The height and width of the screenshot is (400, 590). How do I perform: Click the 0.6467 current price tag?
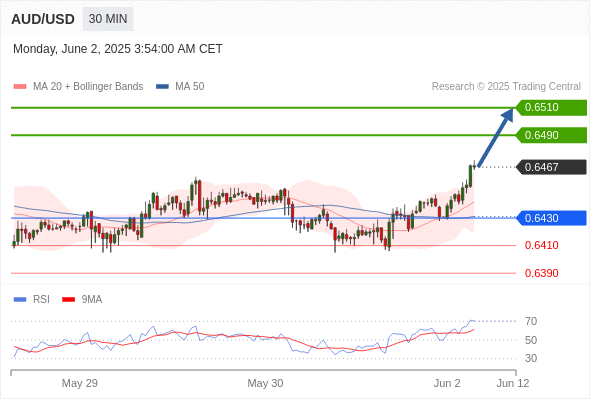[x=551, y=167]
